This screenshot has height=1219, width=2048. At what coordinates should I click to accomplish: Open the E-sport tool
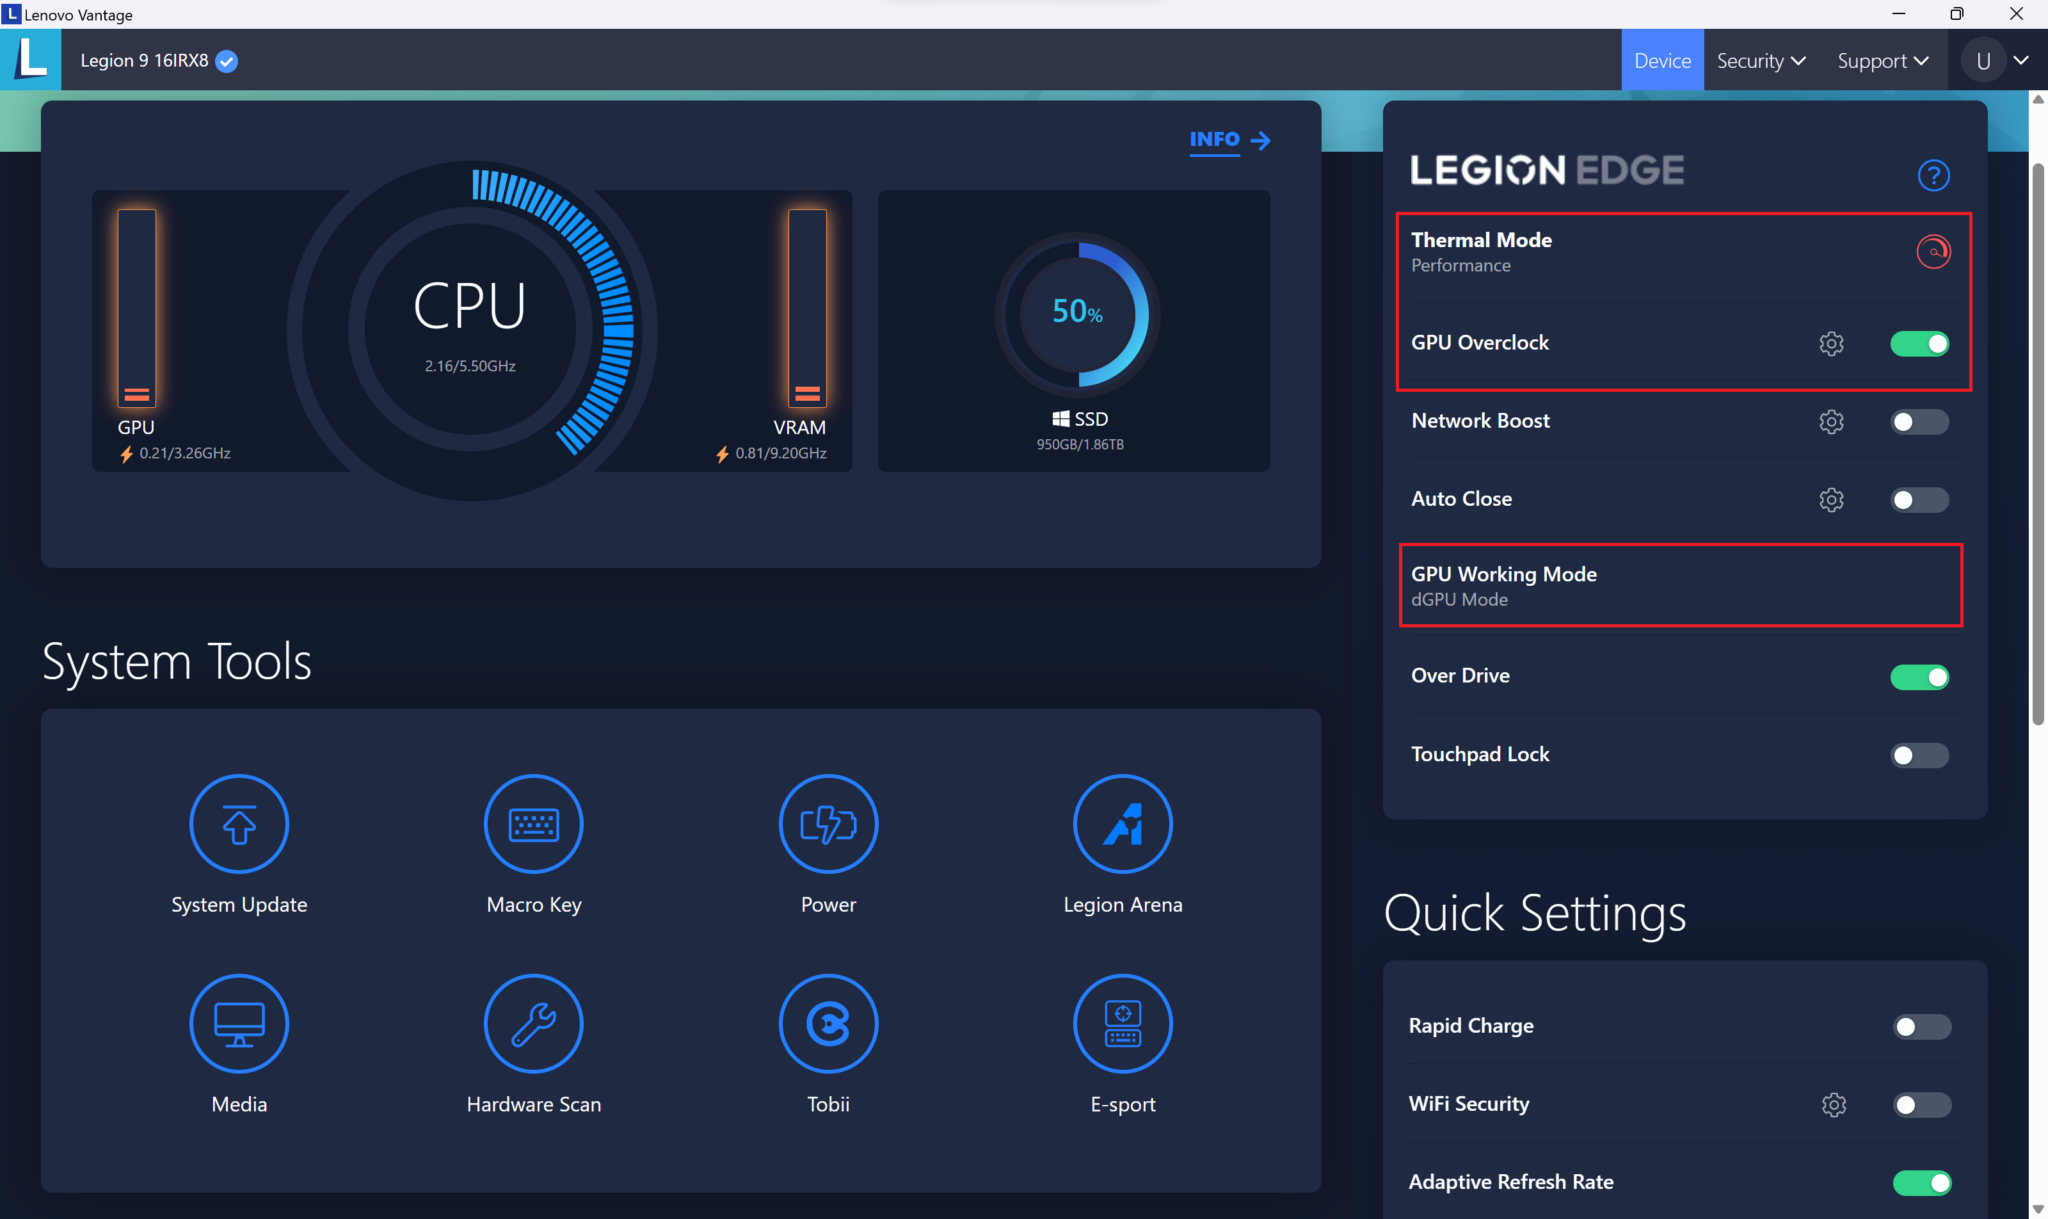coord(1122,1024)
